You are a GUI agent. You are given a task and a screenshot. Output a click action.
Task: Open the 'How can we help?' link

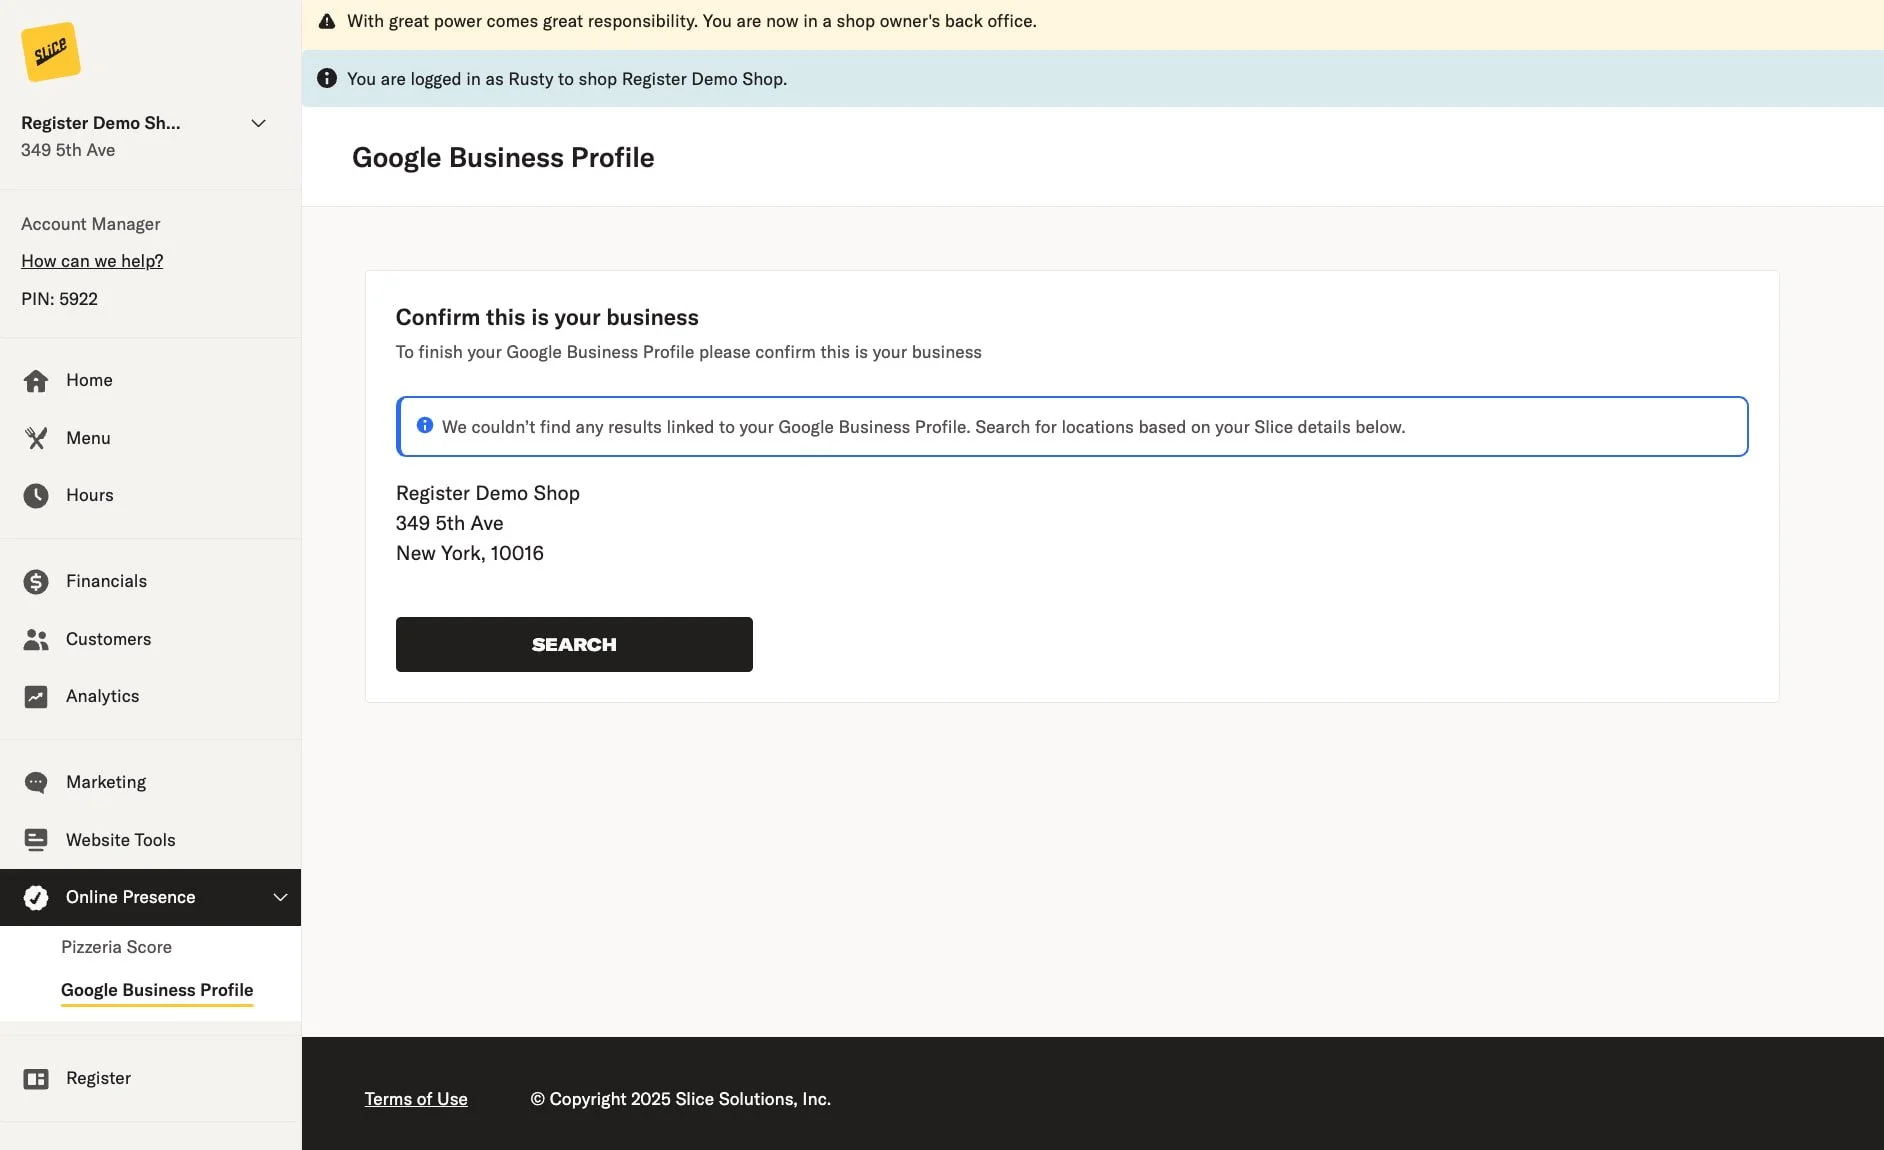point(92,261)
